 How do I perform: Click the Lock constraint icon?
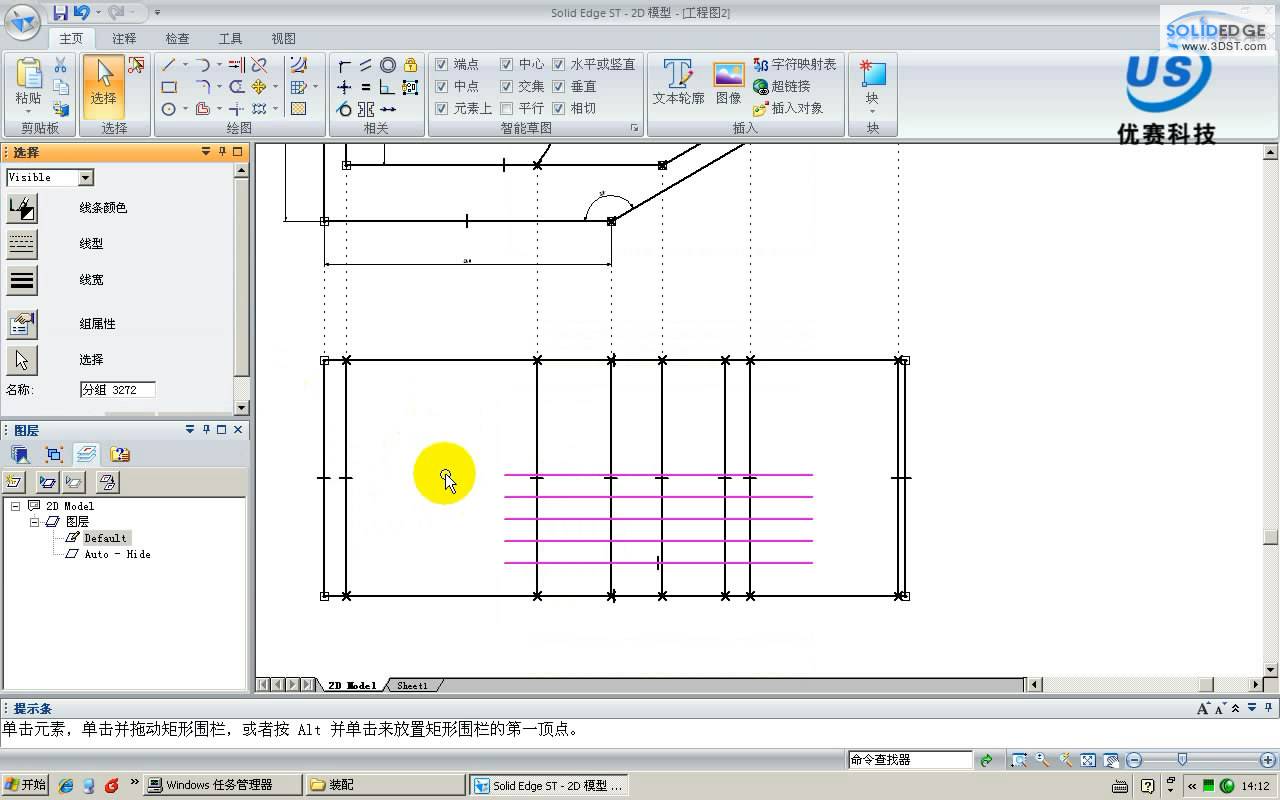[x=410, y=65]
